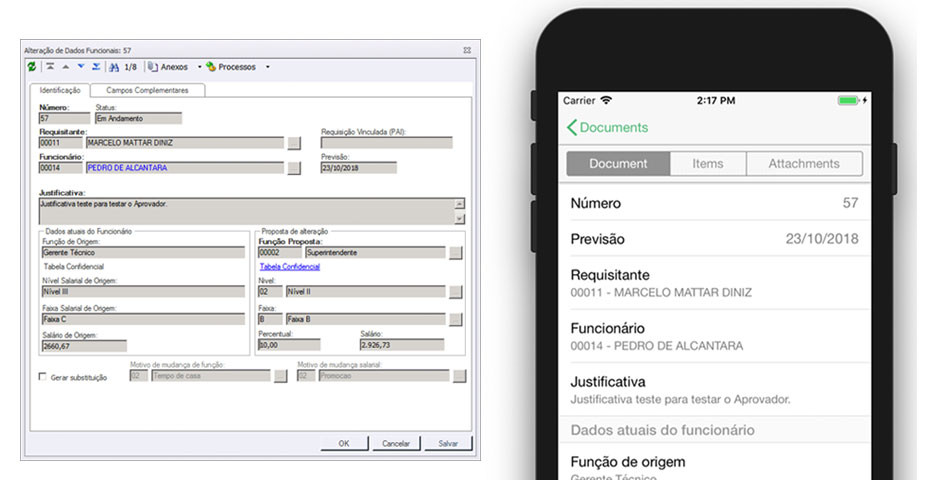Go to first record toolbar icon
The height and width of the screenshot is (480, 928).
pyautogui.click(x=50, y=67)
